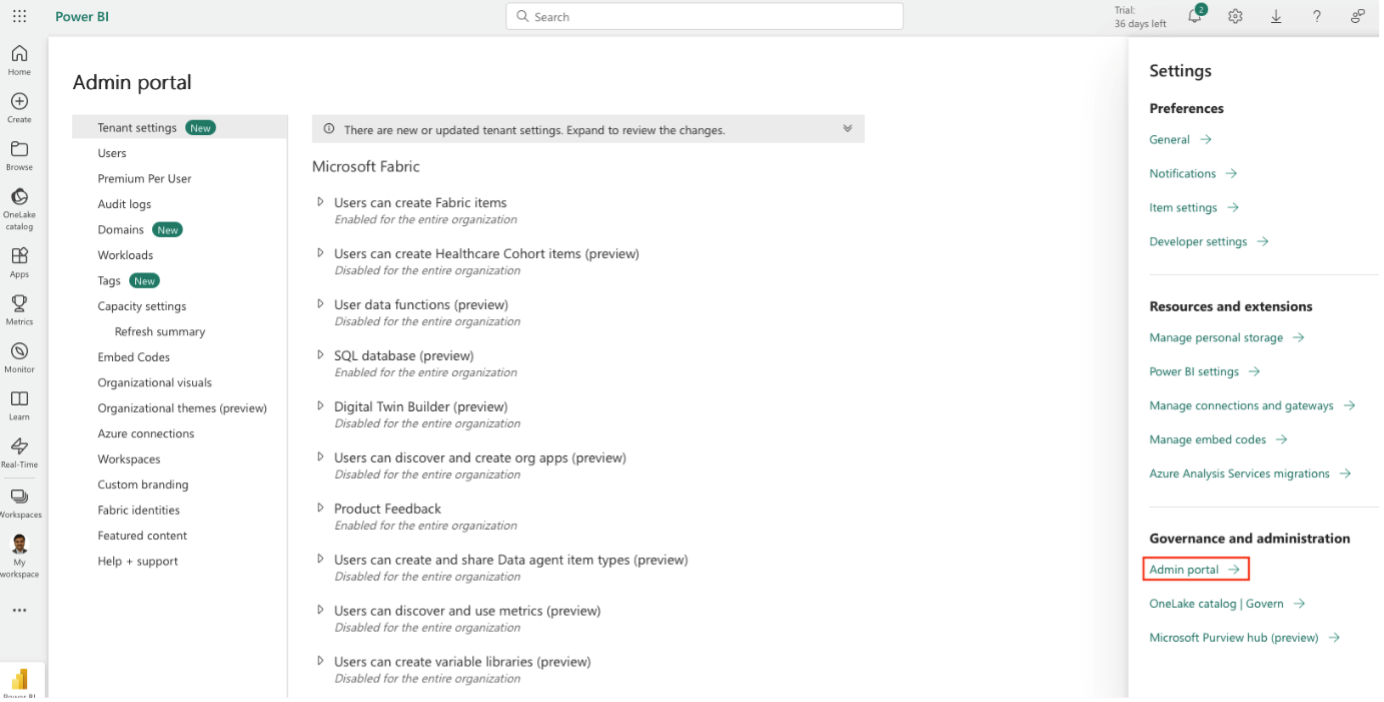
Task: Collapse the tenant settings changes banner chevron
Action: pyautogui.click(x=847, y=129)
